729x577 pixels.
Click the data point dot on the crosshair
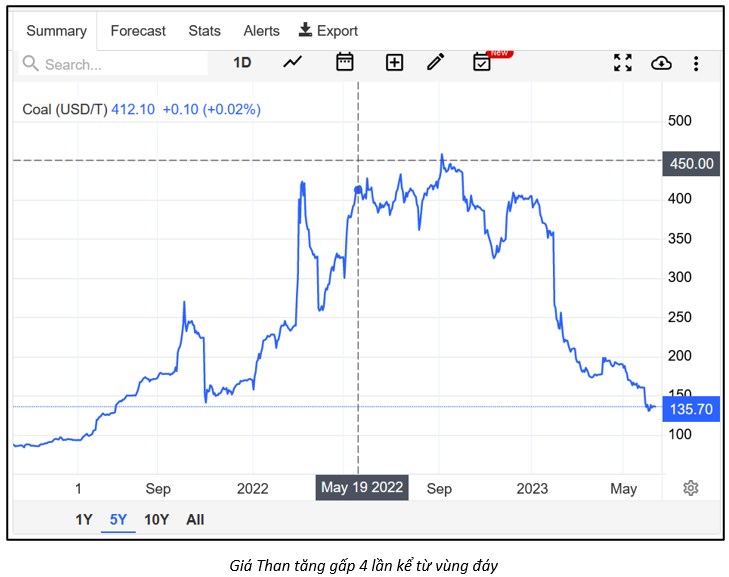(x=358, y=189)
